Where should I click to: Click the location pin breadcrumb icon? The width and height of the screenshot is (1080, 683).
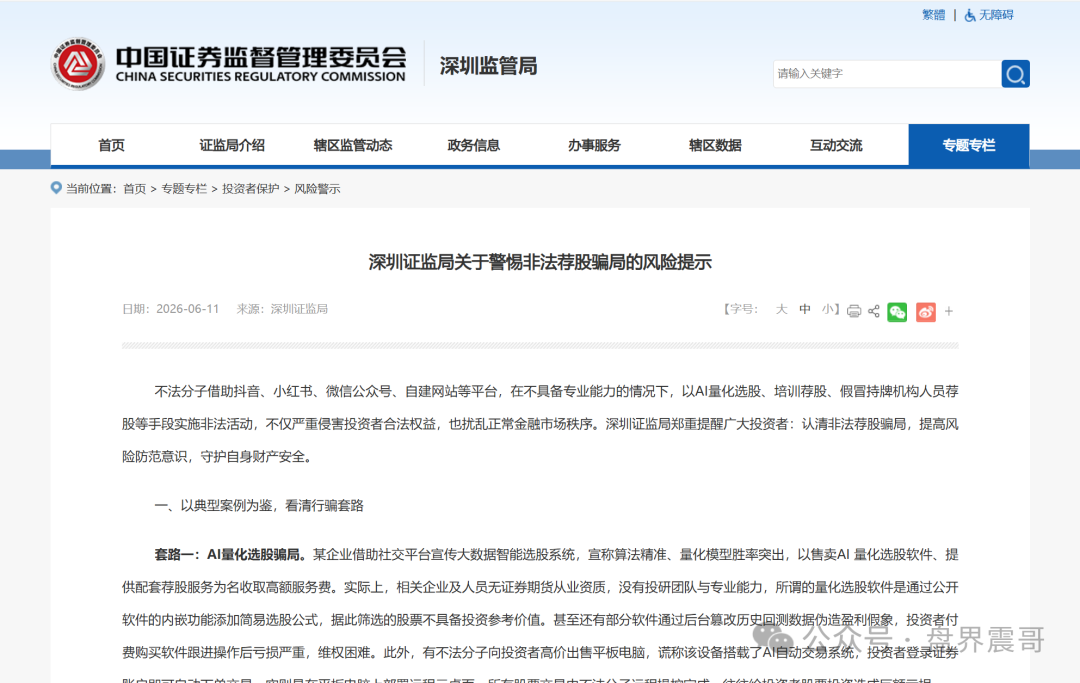coord(56,187)
